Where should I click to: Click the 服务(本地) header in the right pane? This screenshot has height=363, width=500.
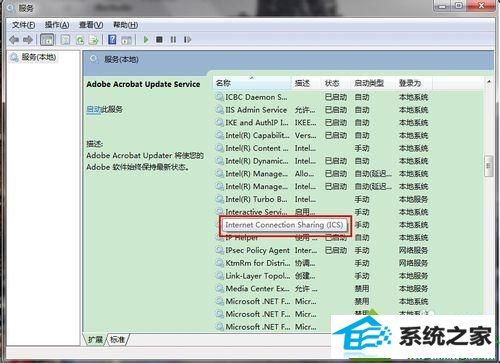(x=121, y=60)
